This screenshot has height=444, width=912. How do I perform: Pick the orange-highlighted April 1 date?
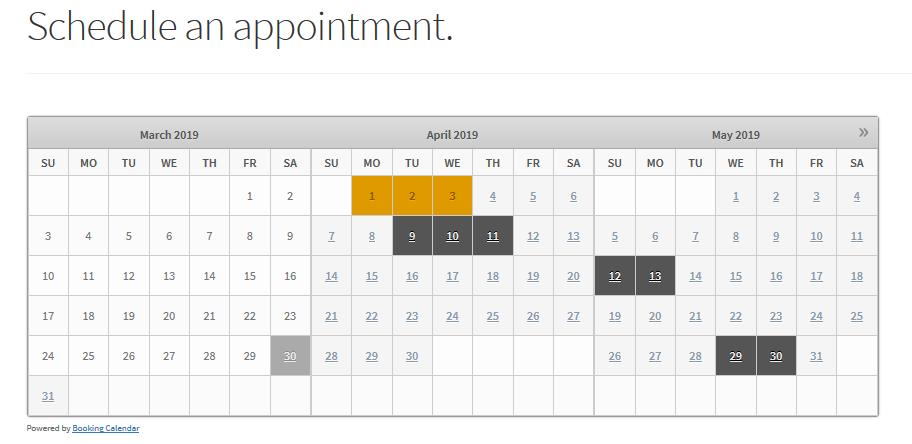pyautogui.click(x=372, y=196)
